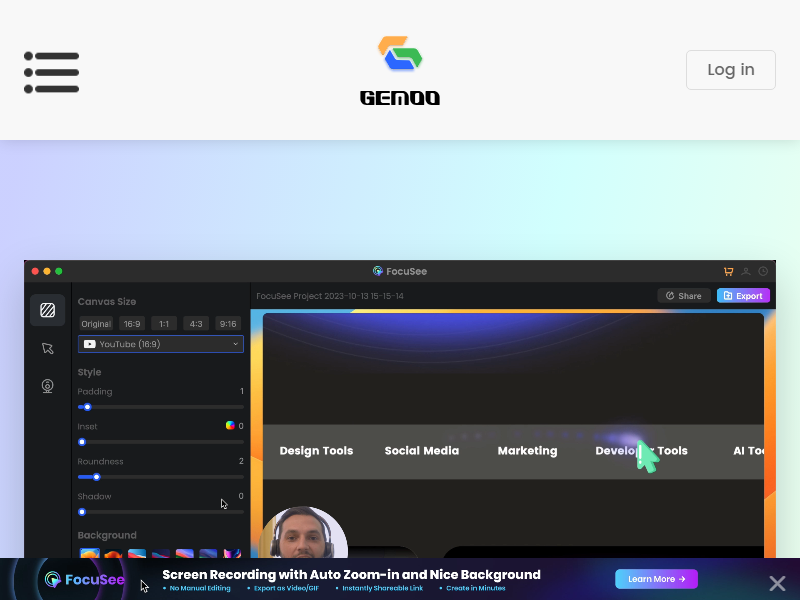Image resolution: width=800 pixels, height=600 pixels.
Task: Click the shopping cart icon in FocuSee
Action: point(729,271)
